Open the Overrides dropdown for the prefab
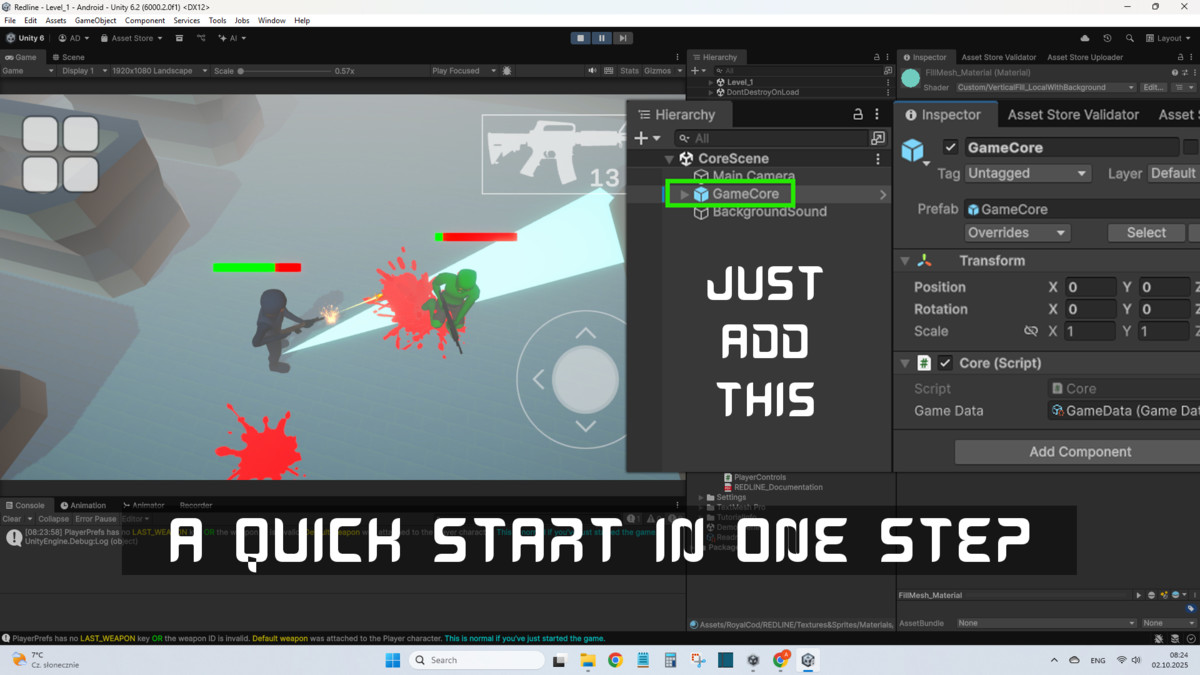Viewport: 1200px width, 675px height. coord(1016,232)
